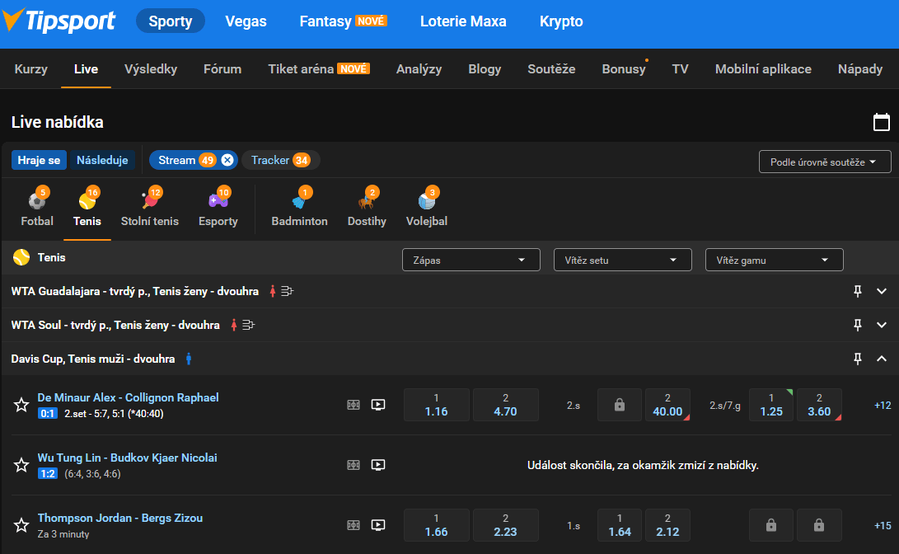Click the Tipsport logo

pos(58,21)
